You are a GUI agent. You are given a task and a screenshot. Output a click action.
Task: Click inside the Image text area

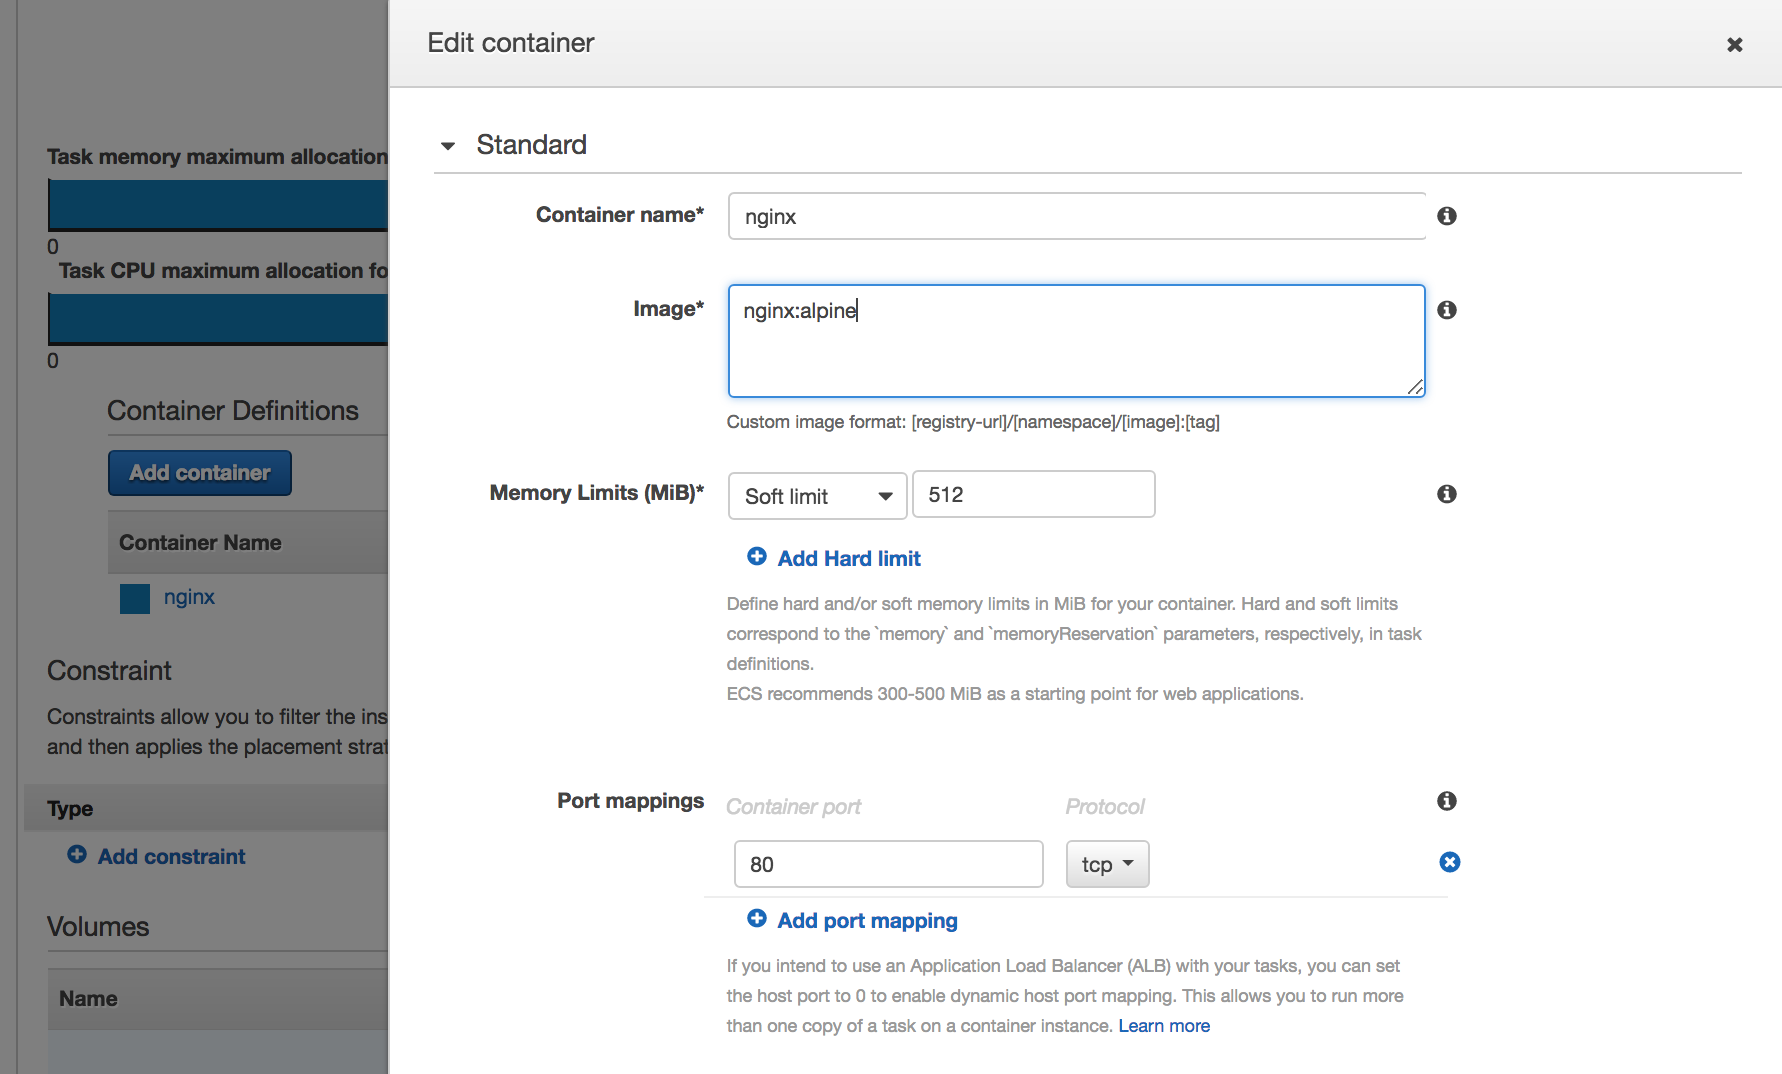[x=1076, y=342]
